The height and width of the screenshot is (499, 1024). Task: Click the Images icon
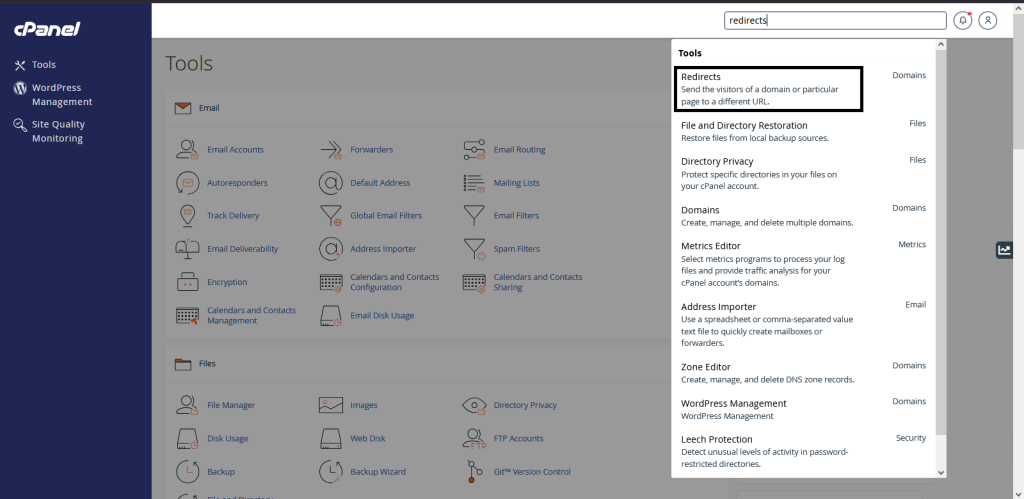click(x=331, y=405)
